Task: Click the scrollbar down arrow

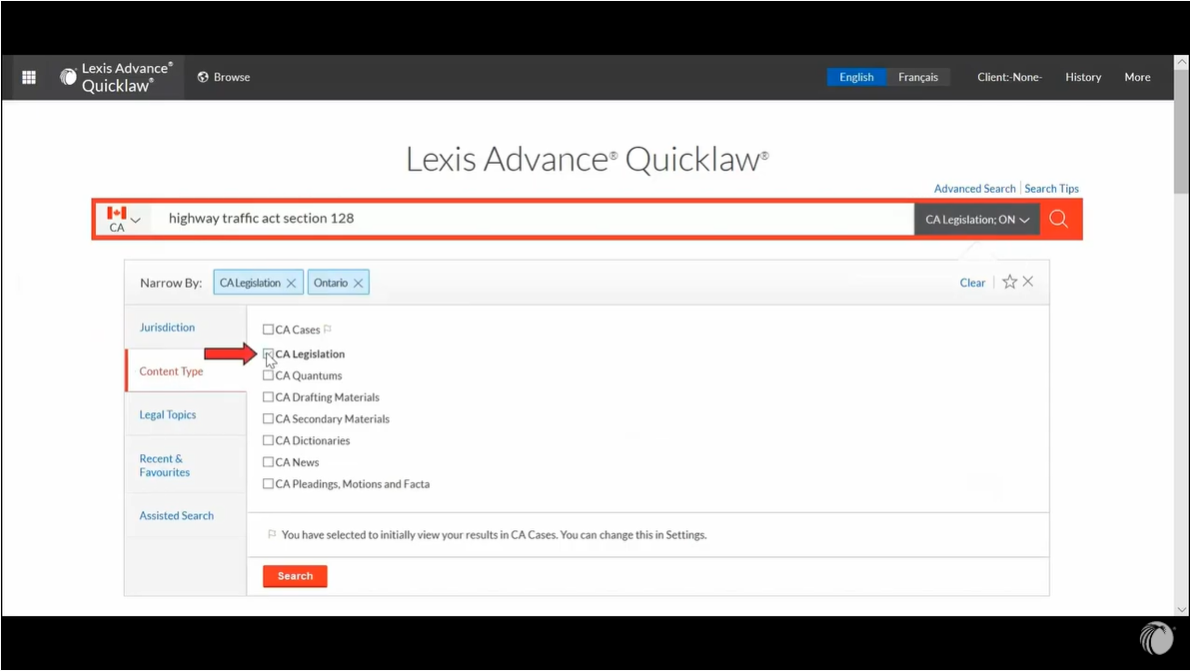Action: pyautogui.click(x=1182, y=609)
